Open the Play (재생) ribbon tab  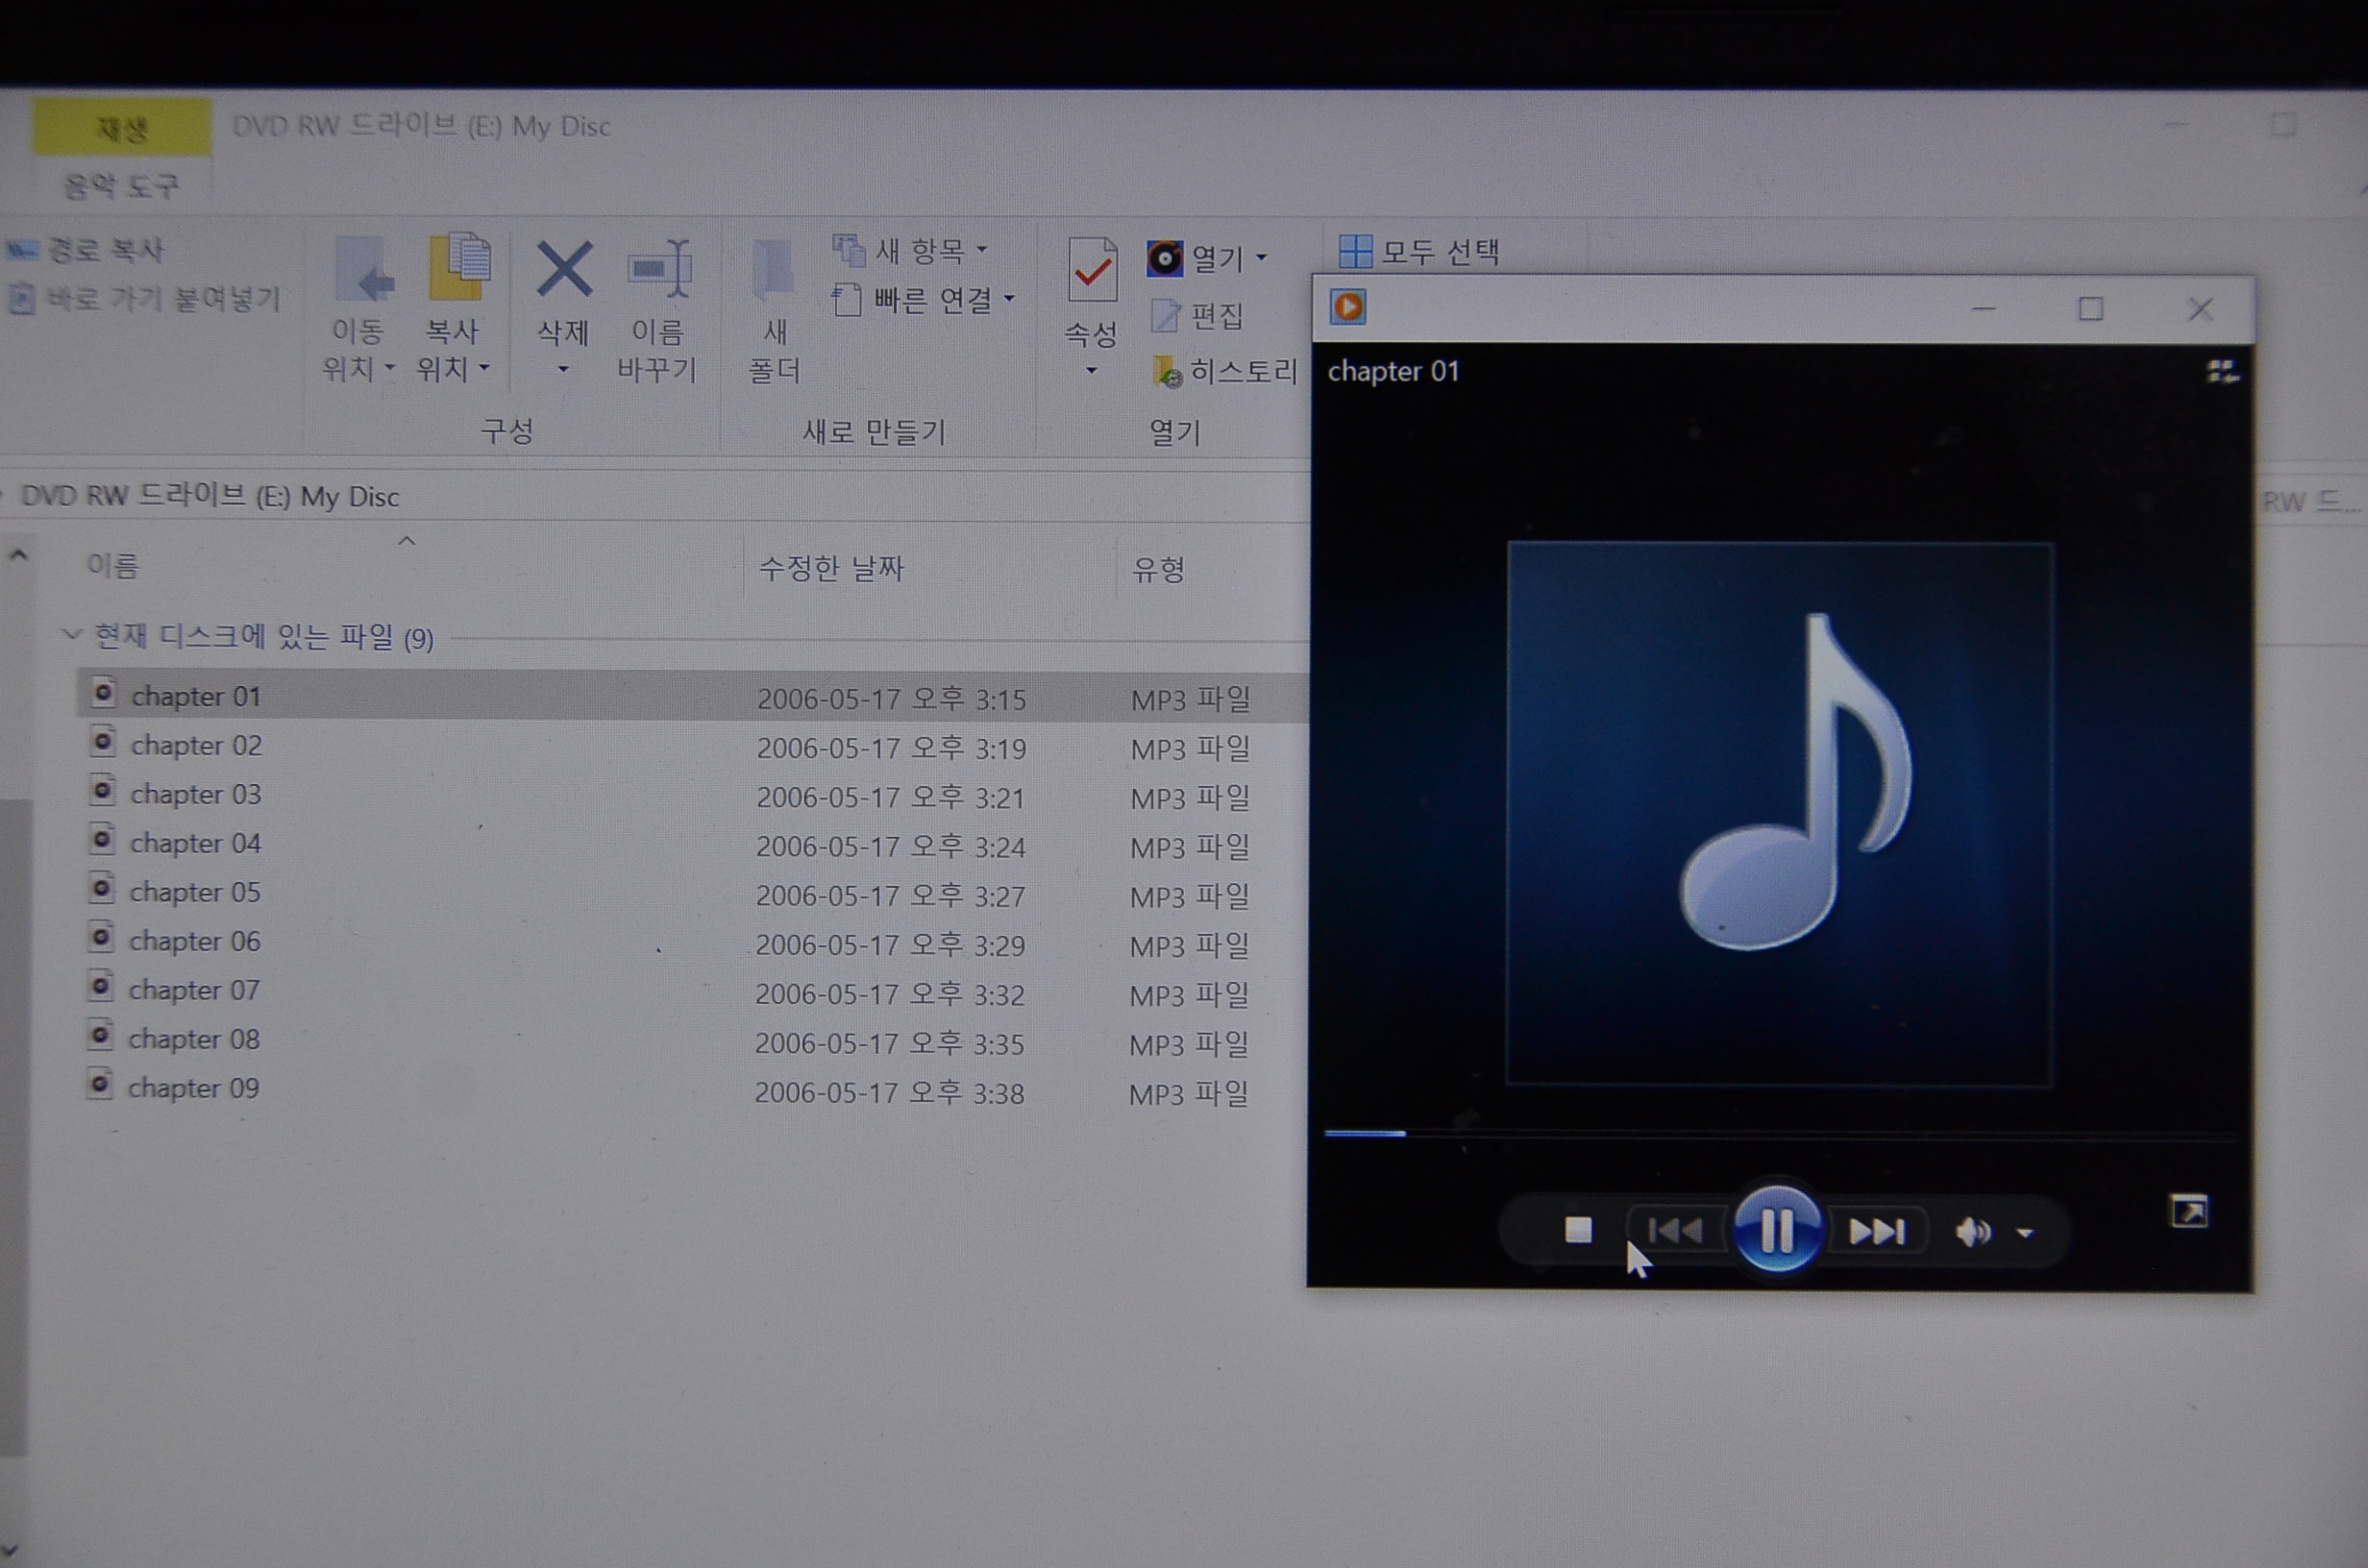122,127
